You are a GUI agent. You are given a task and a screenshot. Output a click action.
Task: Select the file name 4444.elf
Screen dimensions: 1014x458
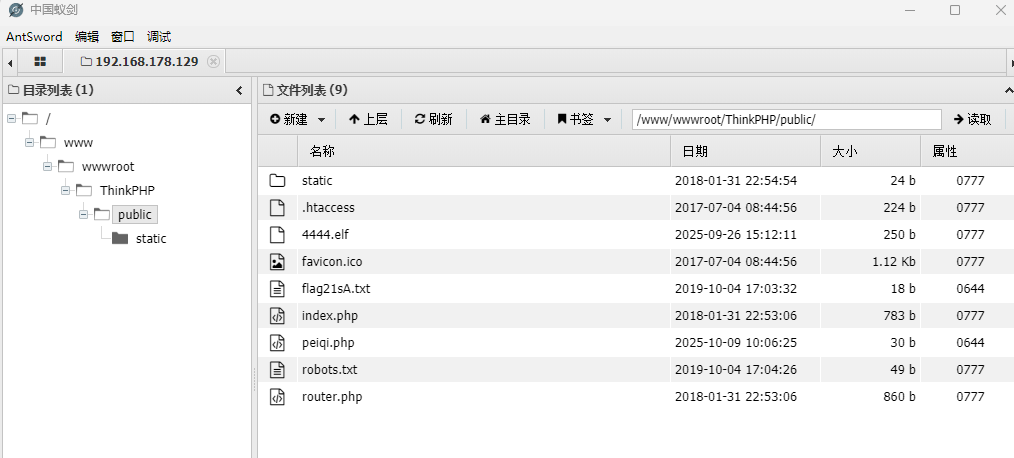point(325,234)
